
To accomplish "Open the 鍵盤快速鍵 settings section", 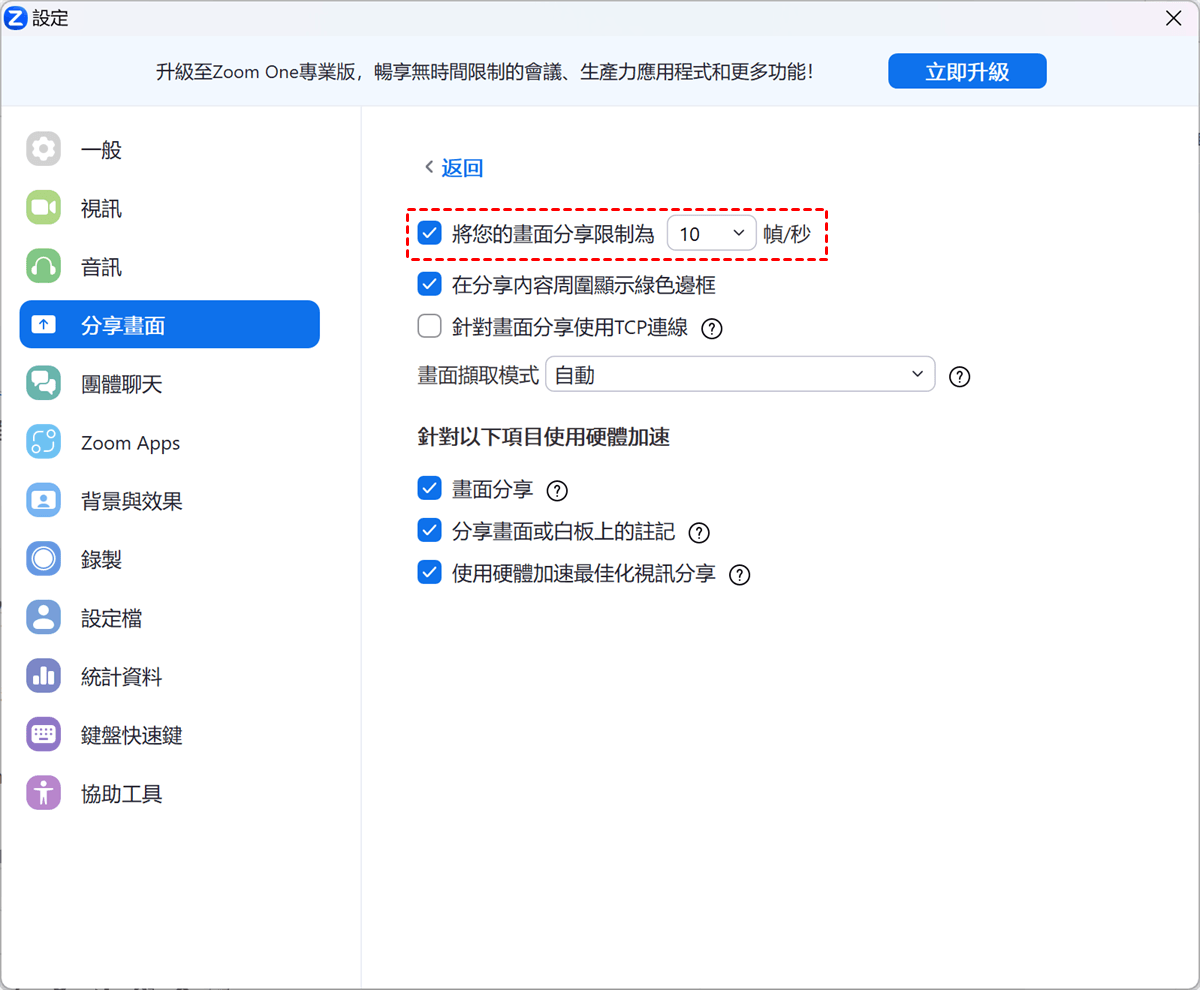I will pyautogui.click(x=170, y=735).
